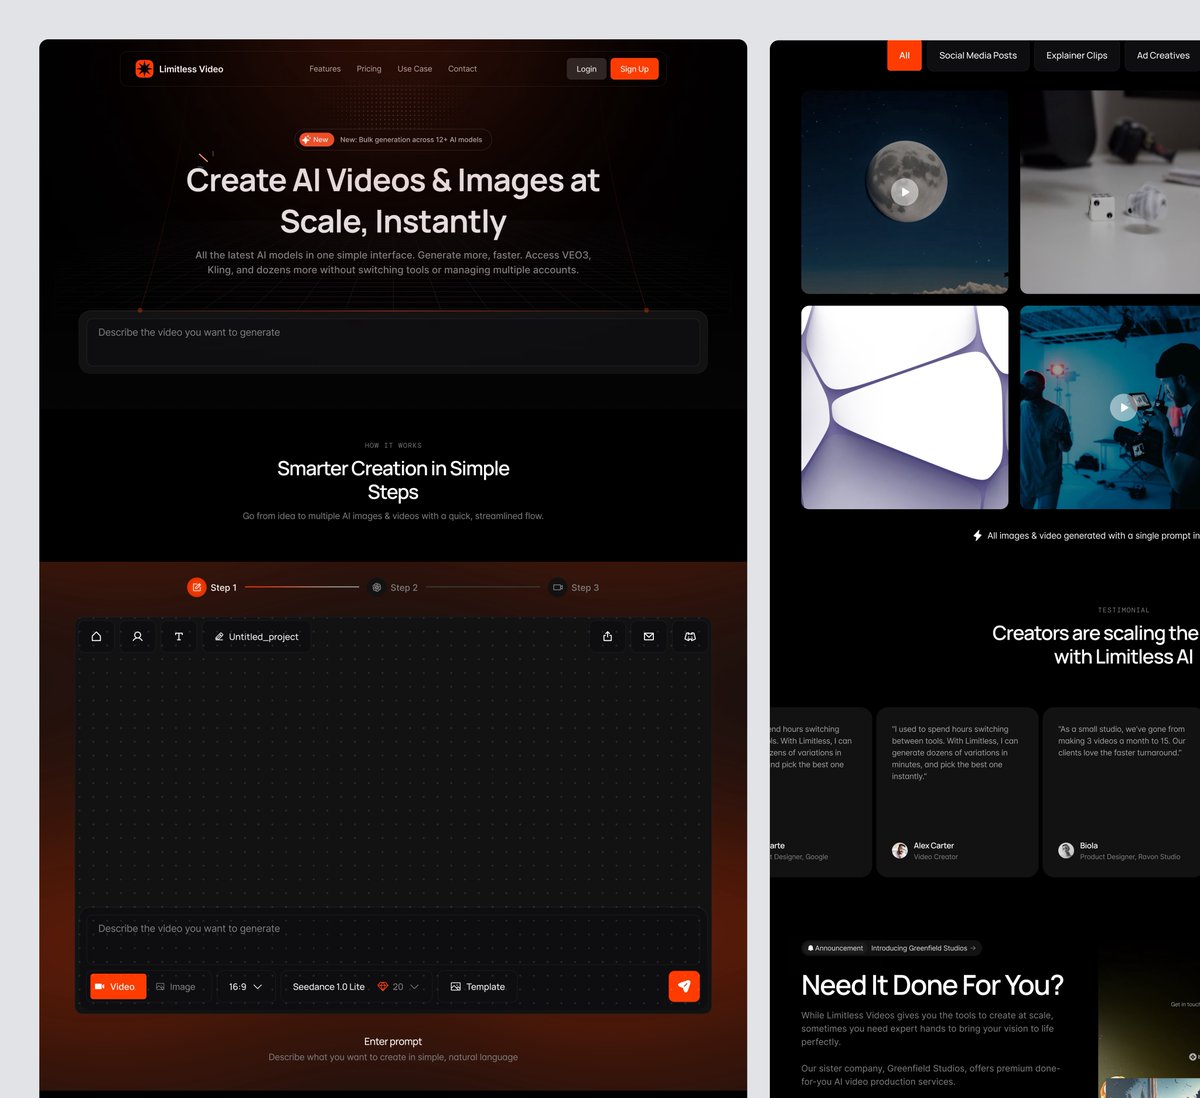
Task: Select the Social Media Posts tab
Action: (x=978, y=55)
